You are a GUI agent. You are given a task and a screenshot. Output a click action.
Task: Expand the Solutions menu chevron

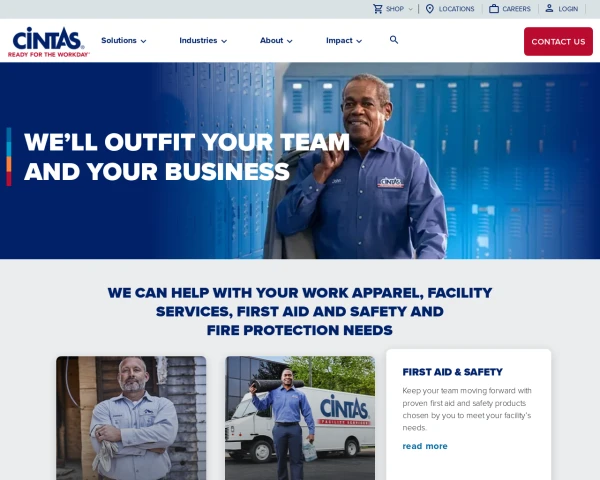tap(143, 41)
